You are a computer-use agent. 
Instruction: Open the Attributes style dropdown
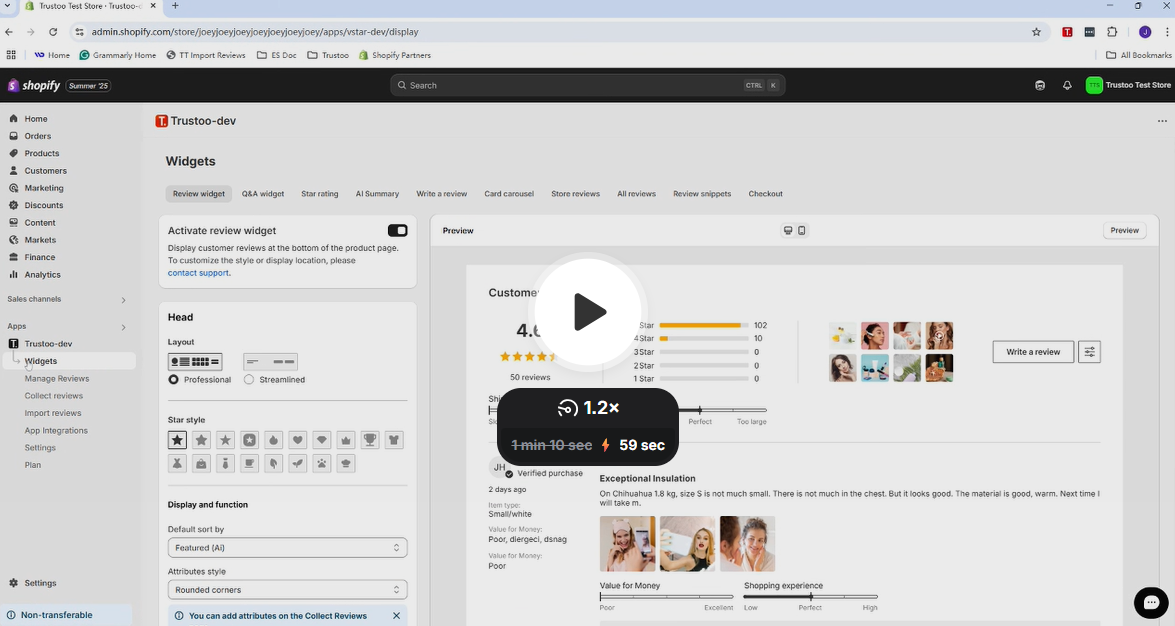pos(287,590)
